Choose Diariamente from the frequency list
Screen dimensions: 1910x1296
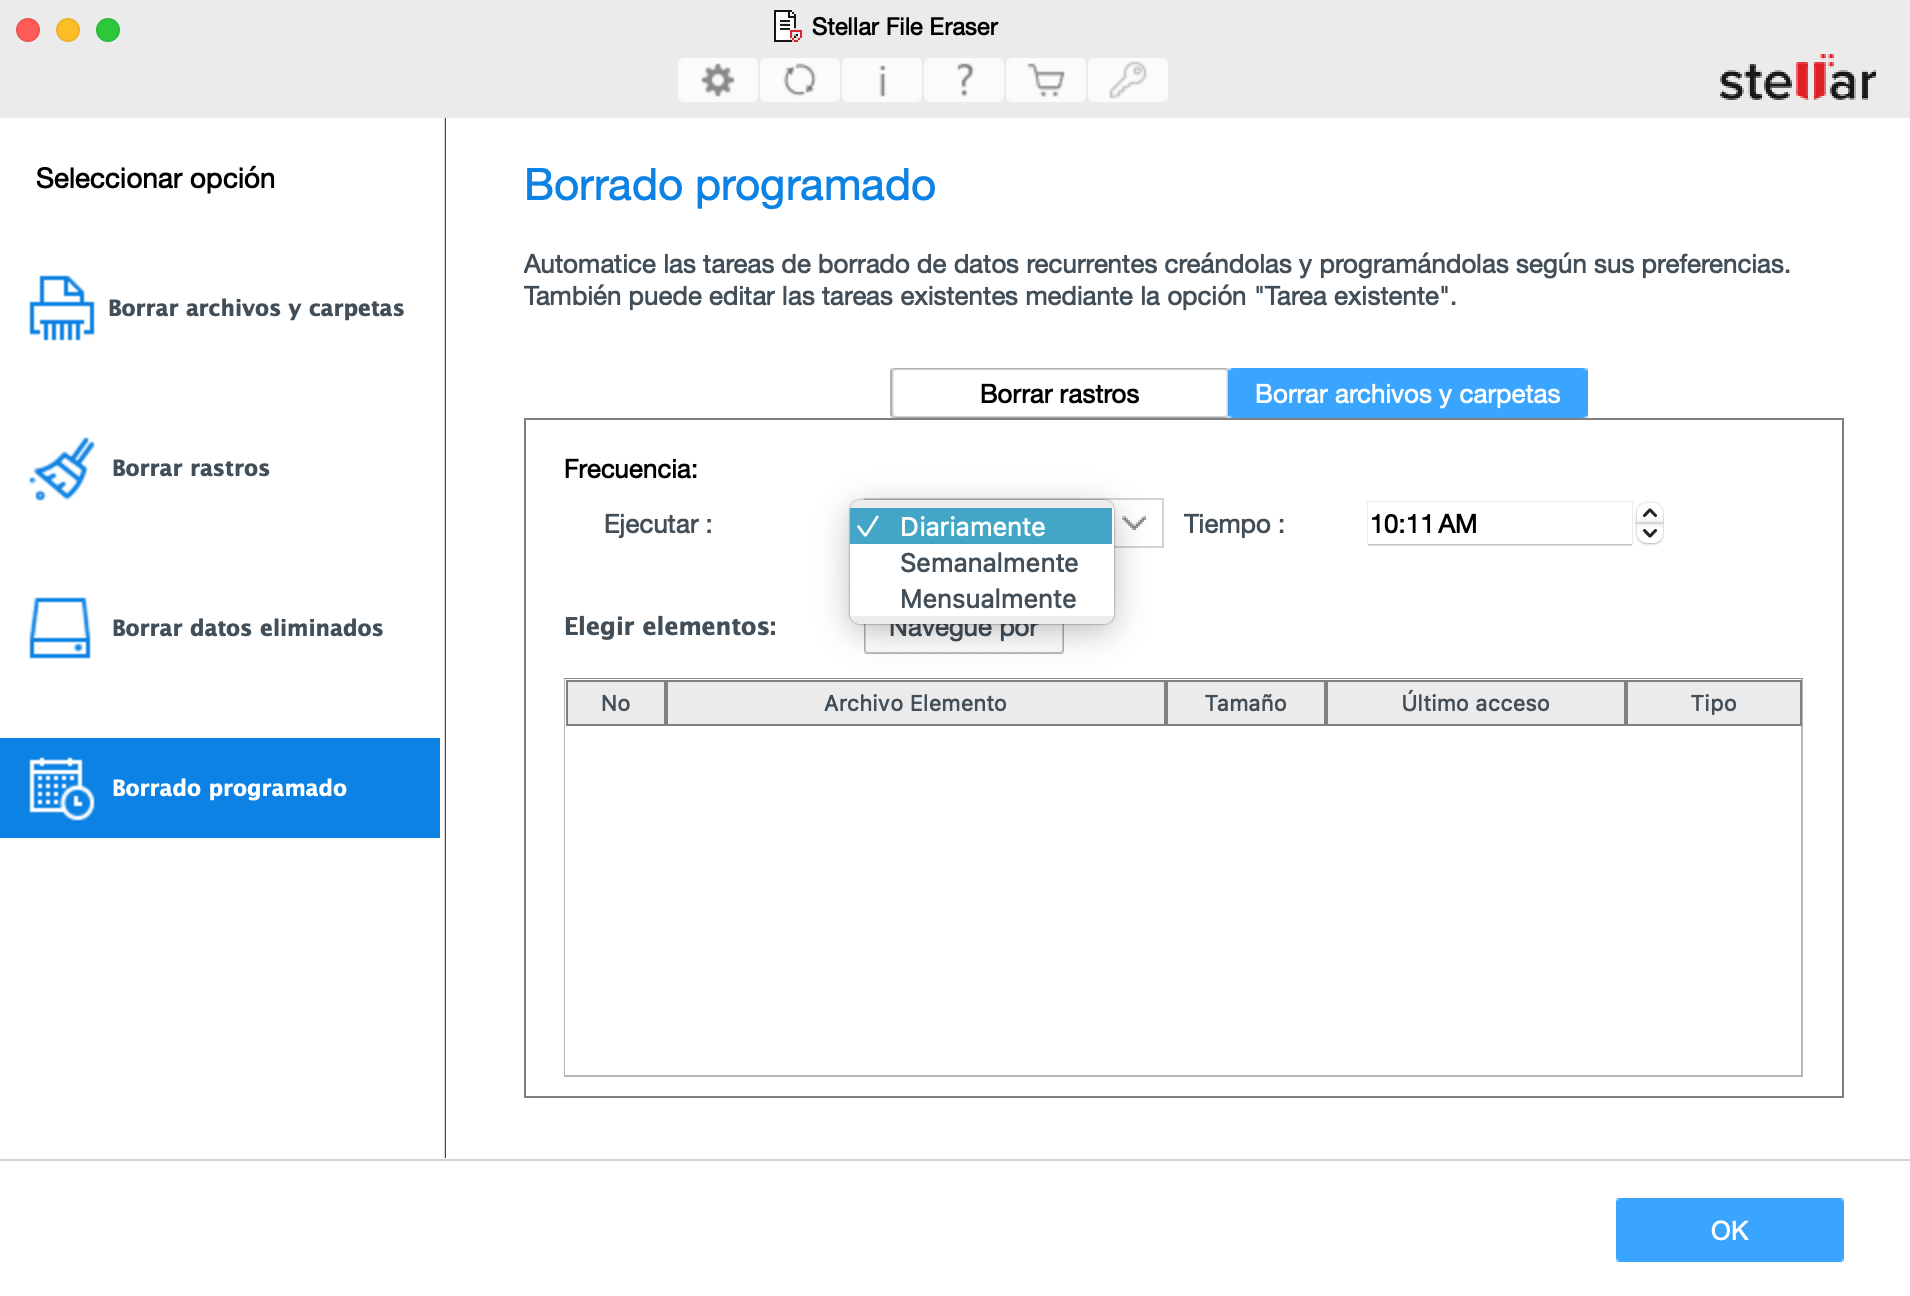[x=981, y=526]
